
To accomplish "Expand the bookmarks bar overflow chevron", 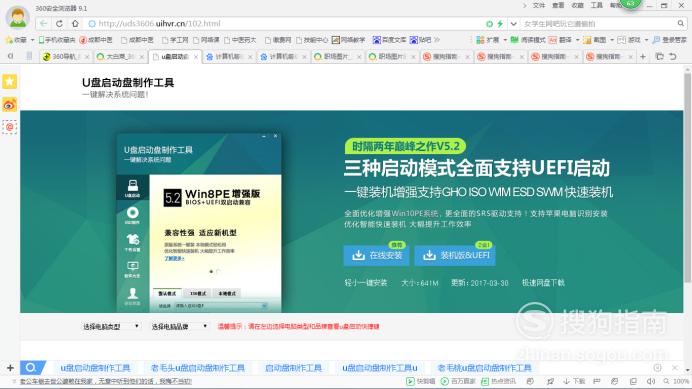I will point(437,40).
